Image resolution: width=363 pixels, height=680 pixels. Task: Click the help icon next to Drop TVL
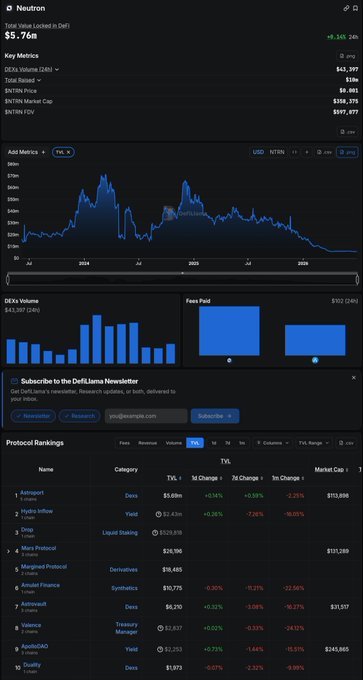pyautogui.click(x=155, y=533)
